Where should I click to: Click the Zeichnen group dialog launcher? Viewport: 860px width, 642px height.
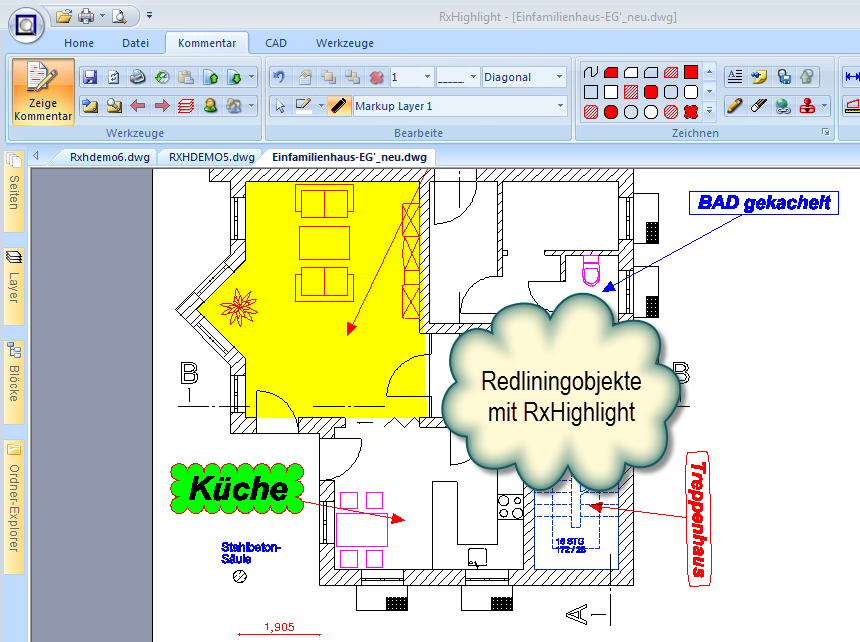(x=826, y=132)
